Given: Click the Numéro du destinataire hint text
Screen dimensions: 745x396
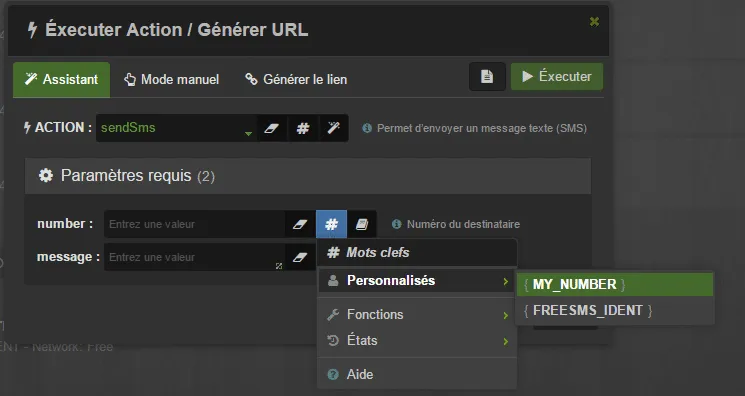Looking at the screenshot, I should coord(463,224).
